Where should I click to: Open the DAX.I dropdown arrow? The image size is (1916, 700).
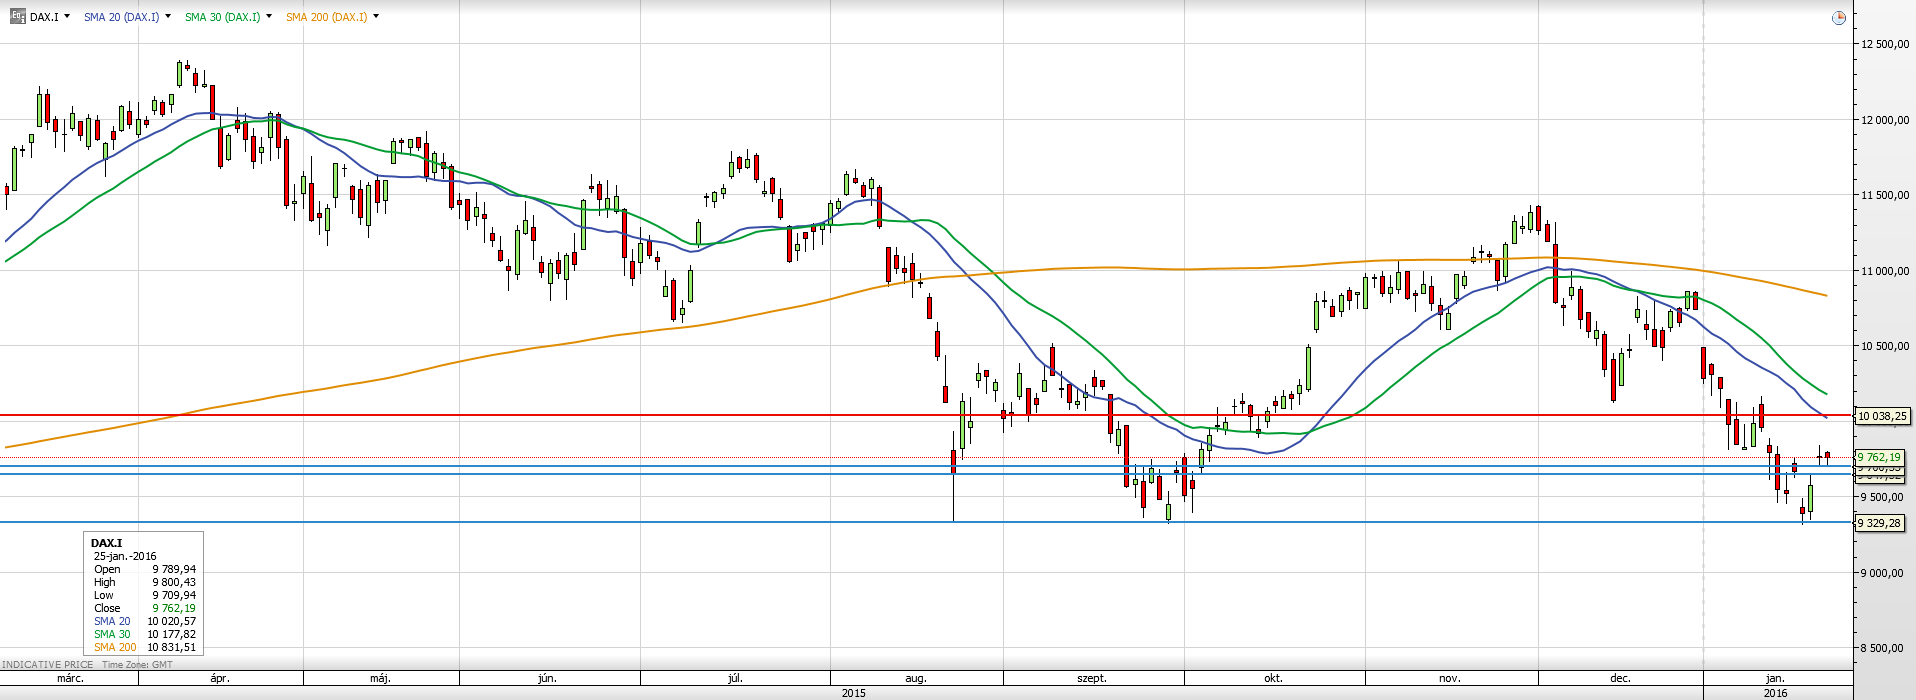coord(67,16)
